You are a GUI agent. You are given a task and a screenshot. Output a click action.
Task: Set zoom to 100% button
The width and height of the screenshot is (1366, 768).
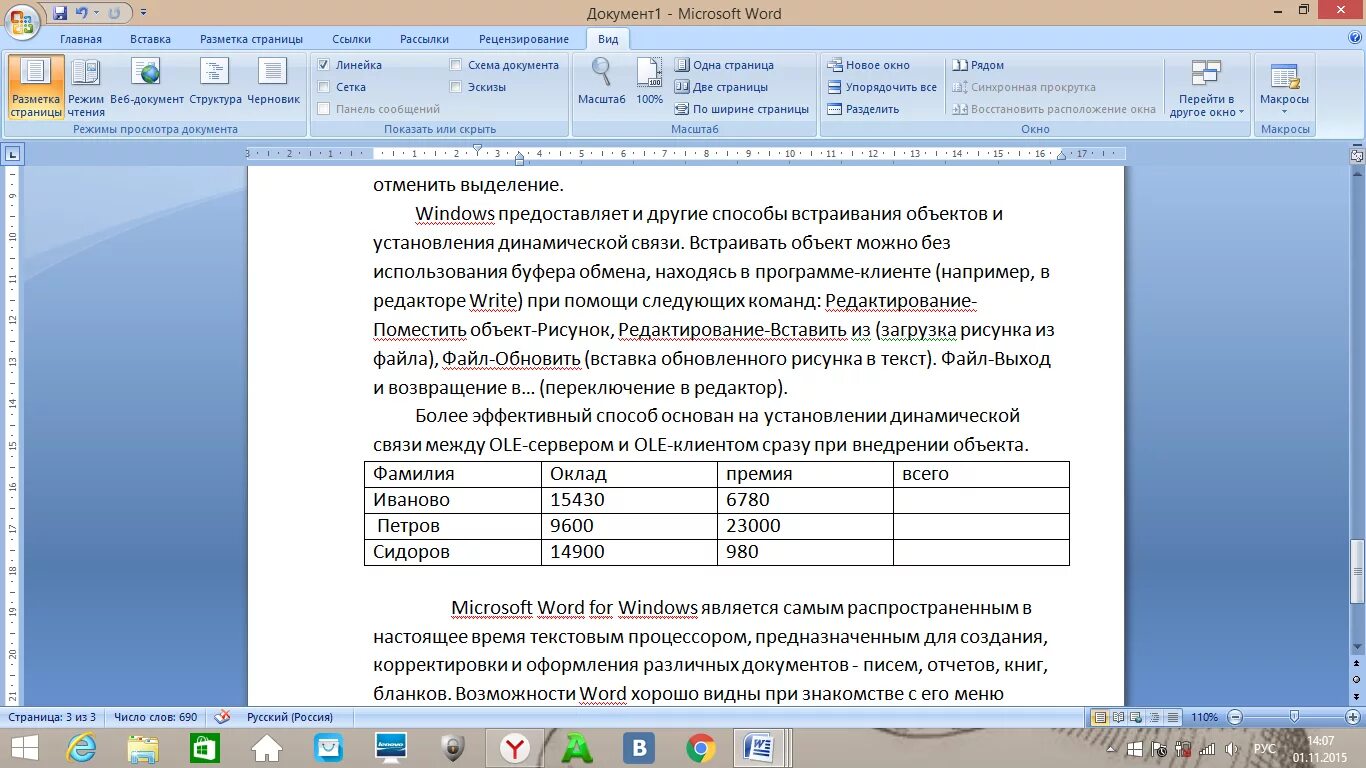[x=649, y=82]
